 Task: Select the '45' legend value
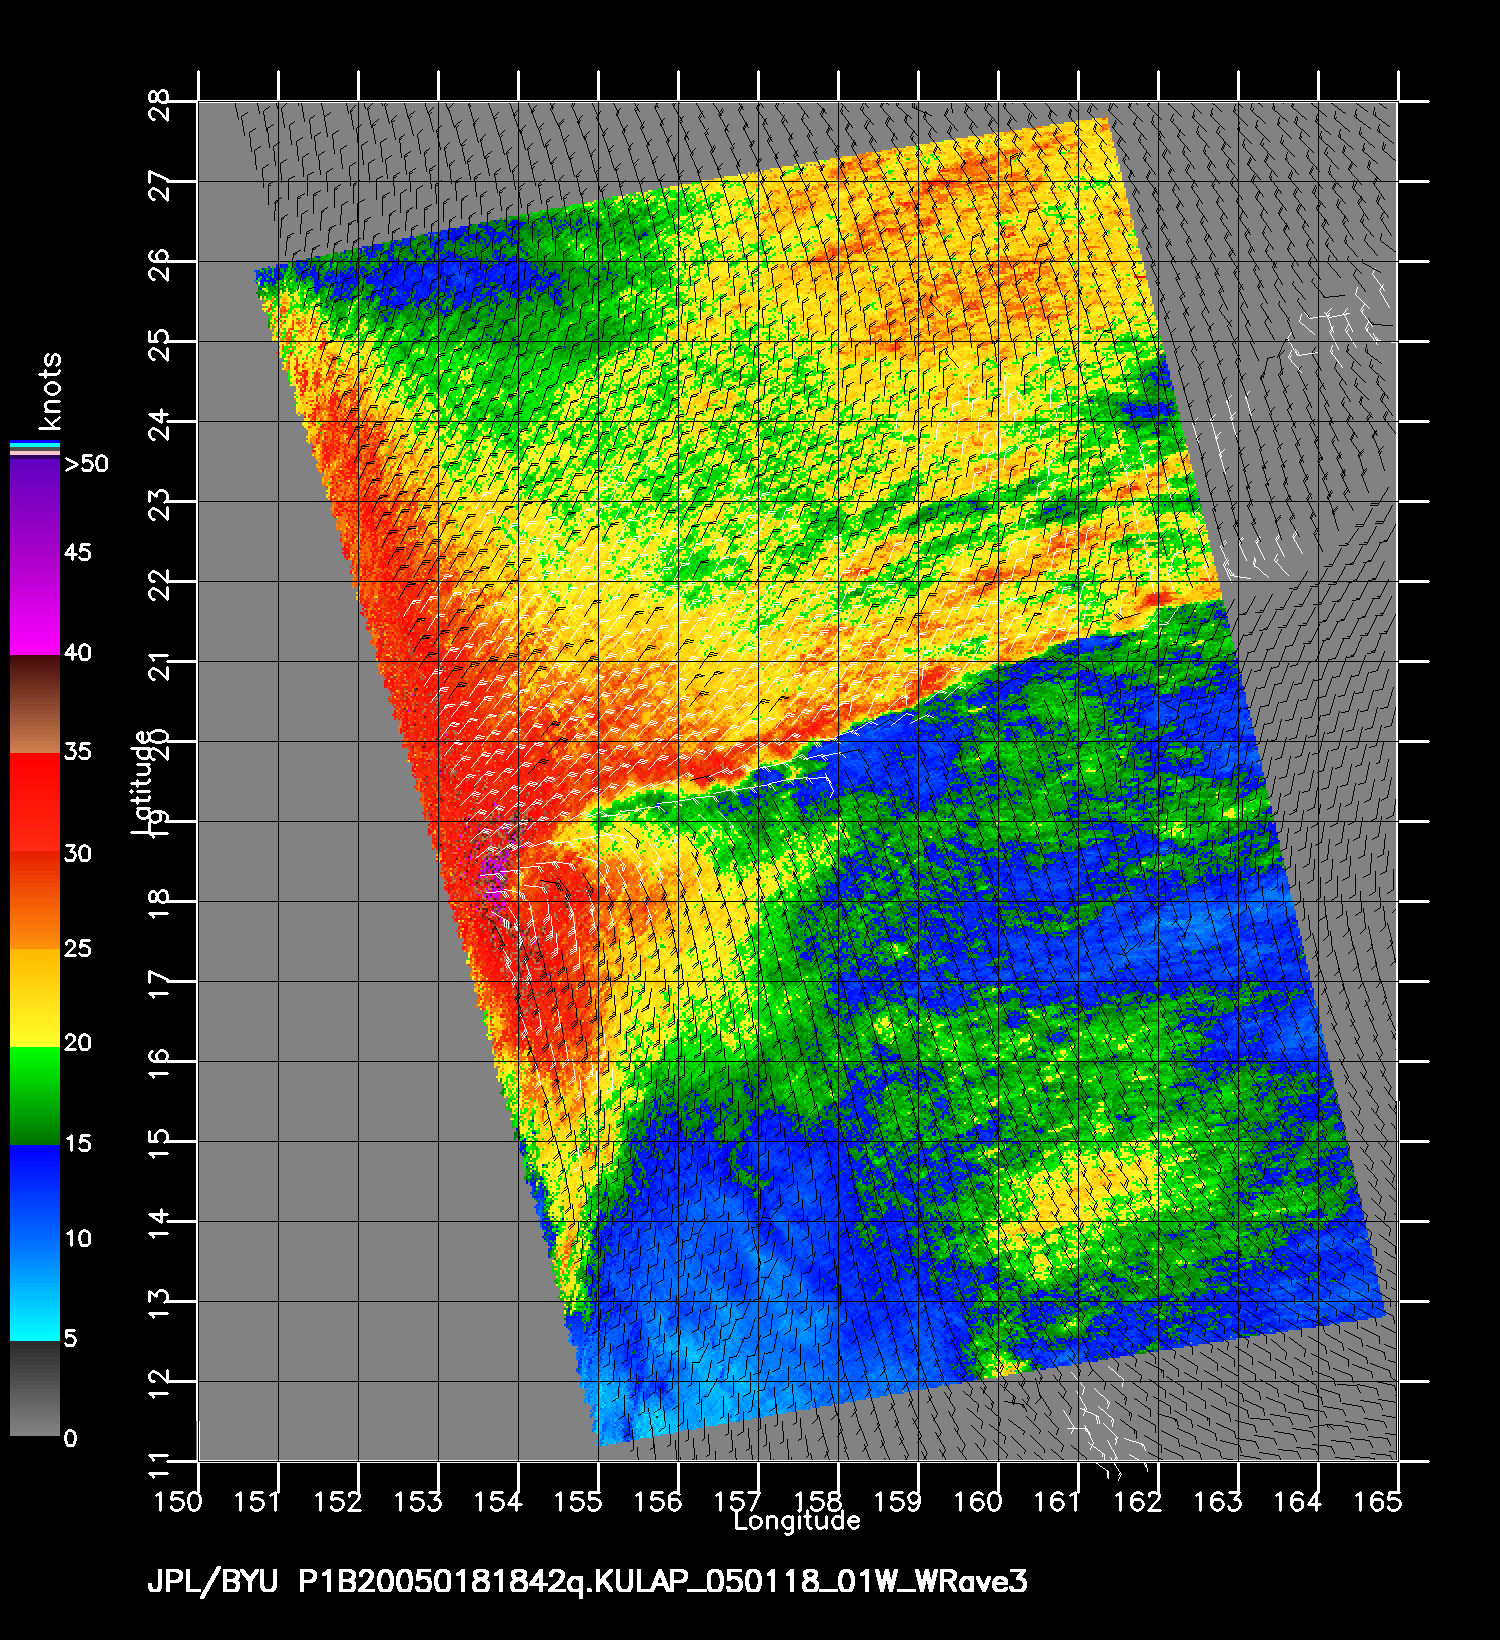tap(78, 553)
